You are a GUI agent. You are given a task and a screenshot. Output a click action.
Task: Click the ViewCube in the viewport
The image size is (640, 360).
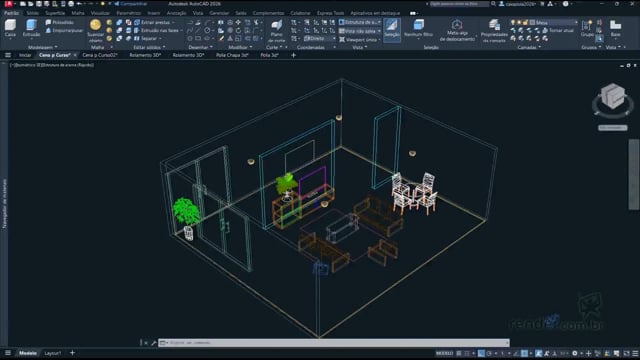pyautogui.click(x=612, y=97)
